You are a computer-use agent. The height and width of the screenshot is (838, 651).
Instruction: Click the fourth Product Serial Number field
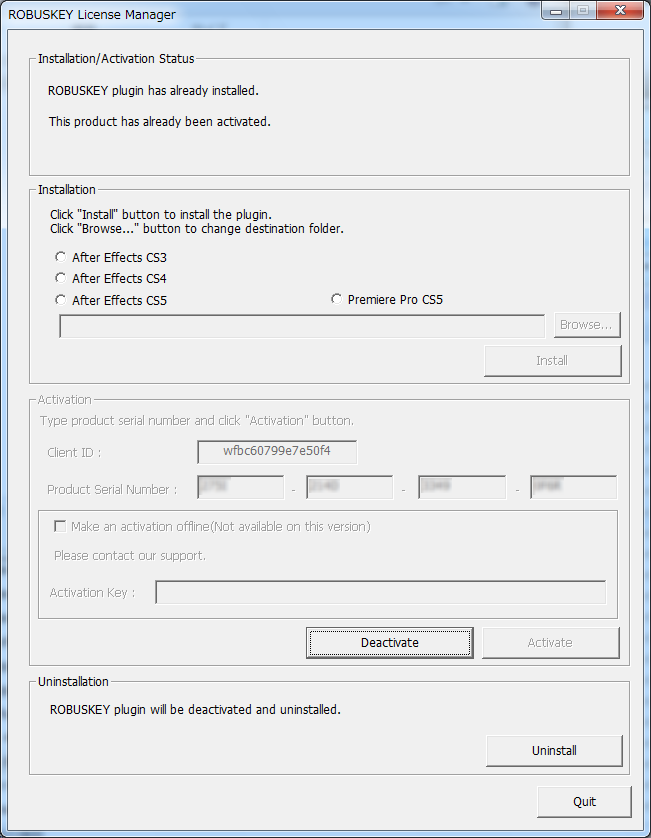[x=574, y=487]
